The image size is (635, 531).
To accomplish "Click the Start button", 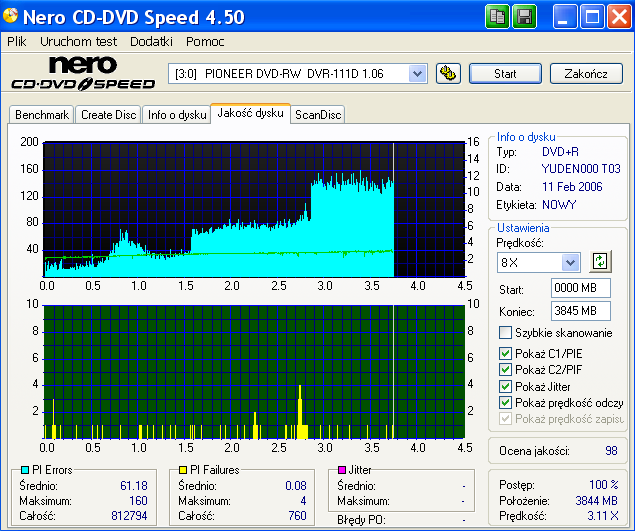I will click(x=505, y=74).
